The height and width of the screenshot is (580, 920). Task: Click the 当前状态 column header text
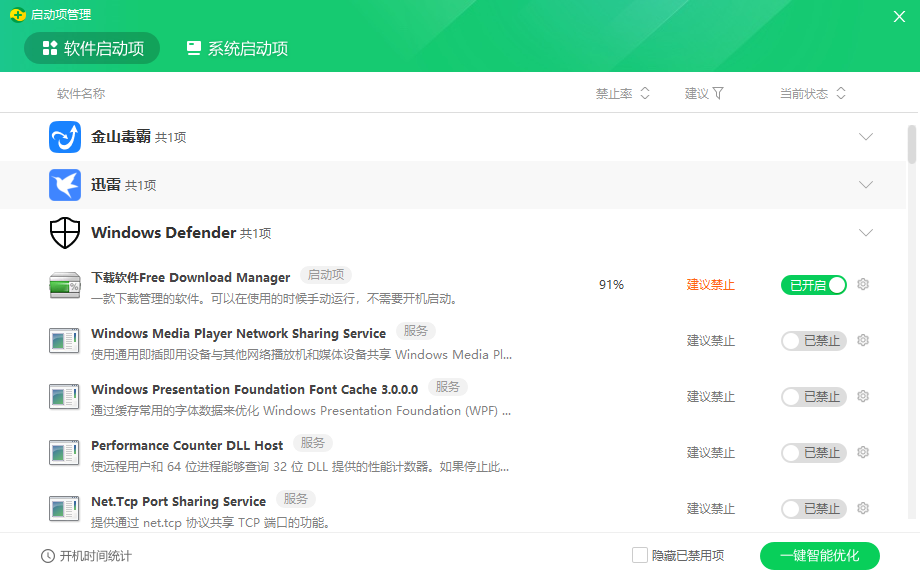[x=804, y=93]
